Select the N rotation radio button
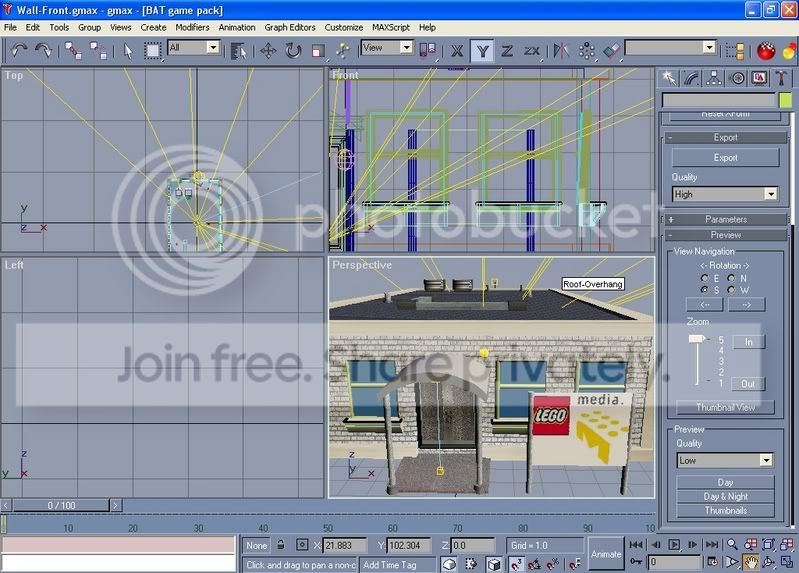This screenshot has height=573, width=799. click(732, 278)
